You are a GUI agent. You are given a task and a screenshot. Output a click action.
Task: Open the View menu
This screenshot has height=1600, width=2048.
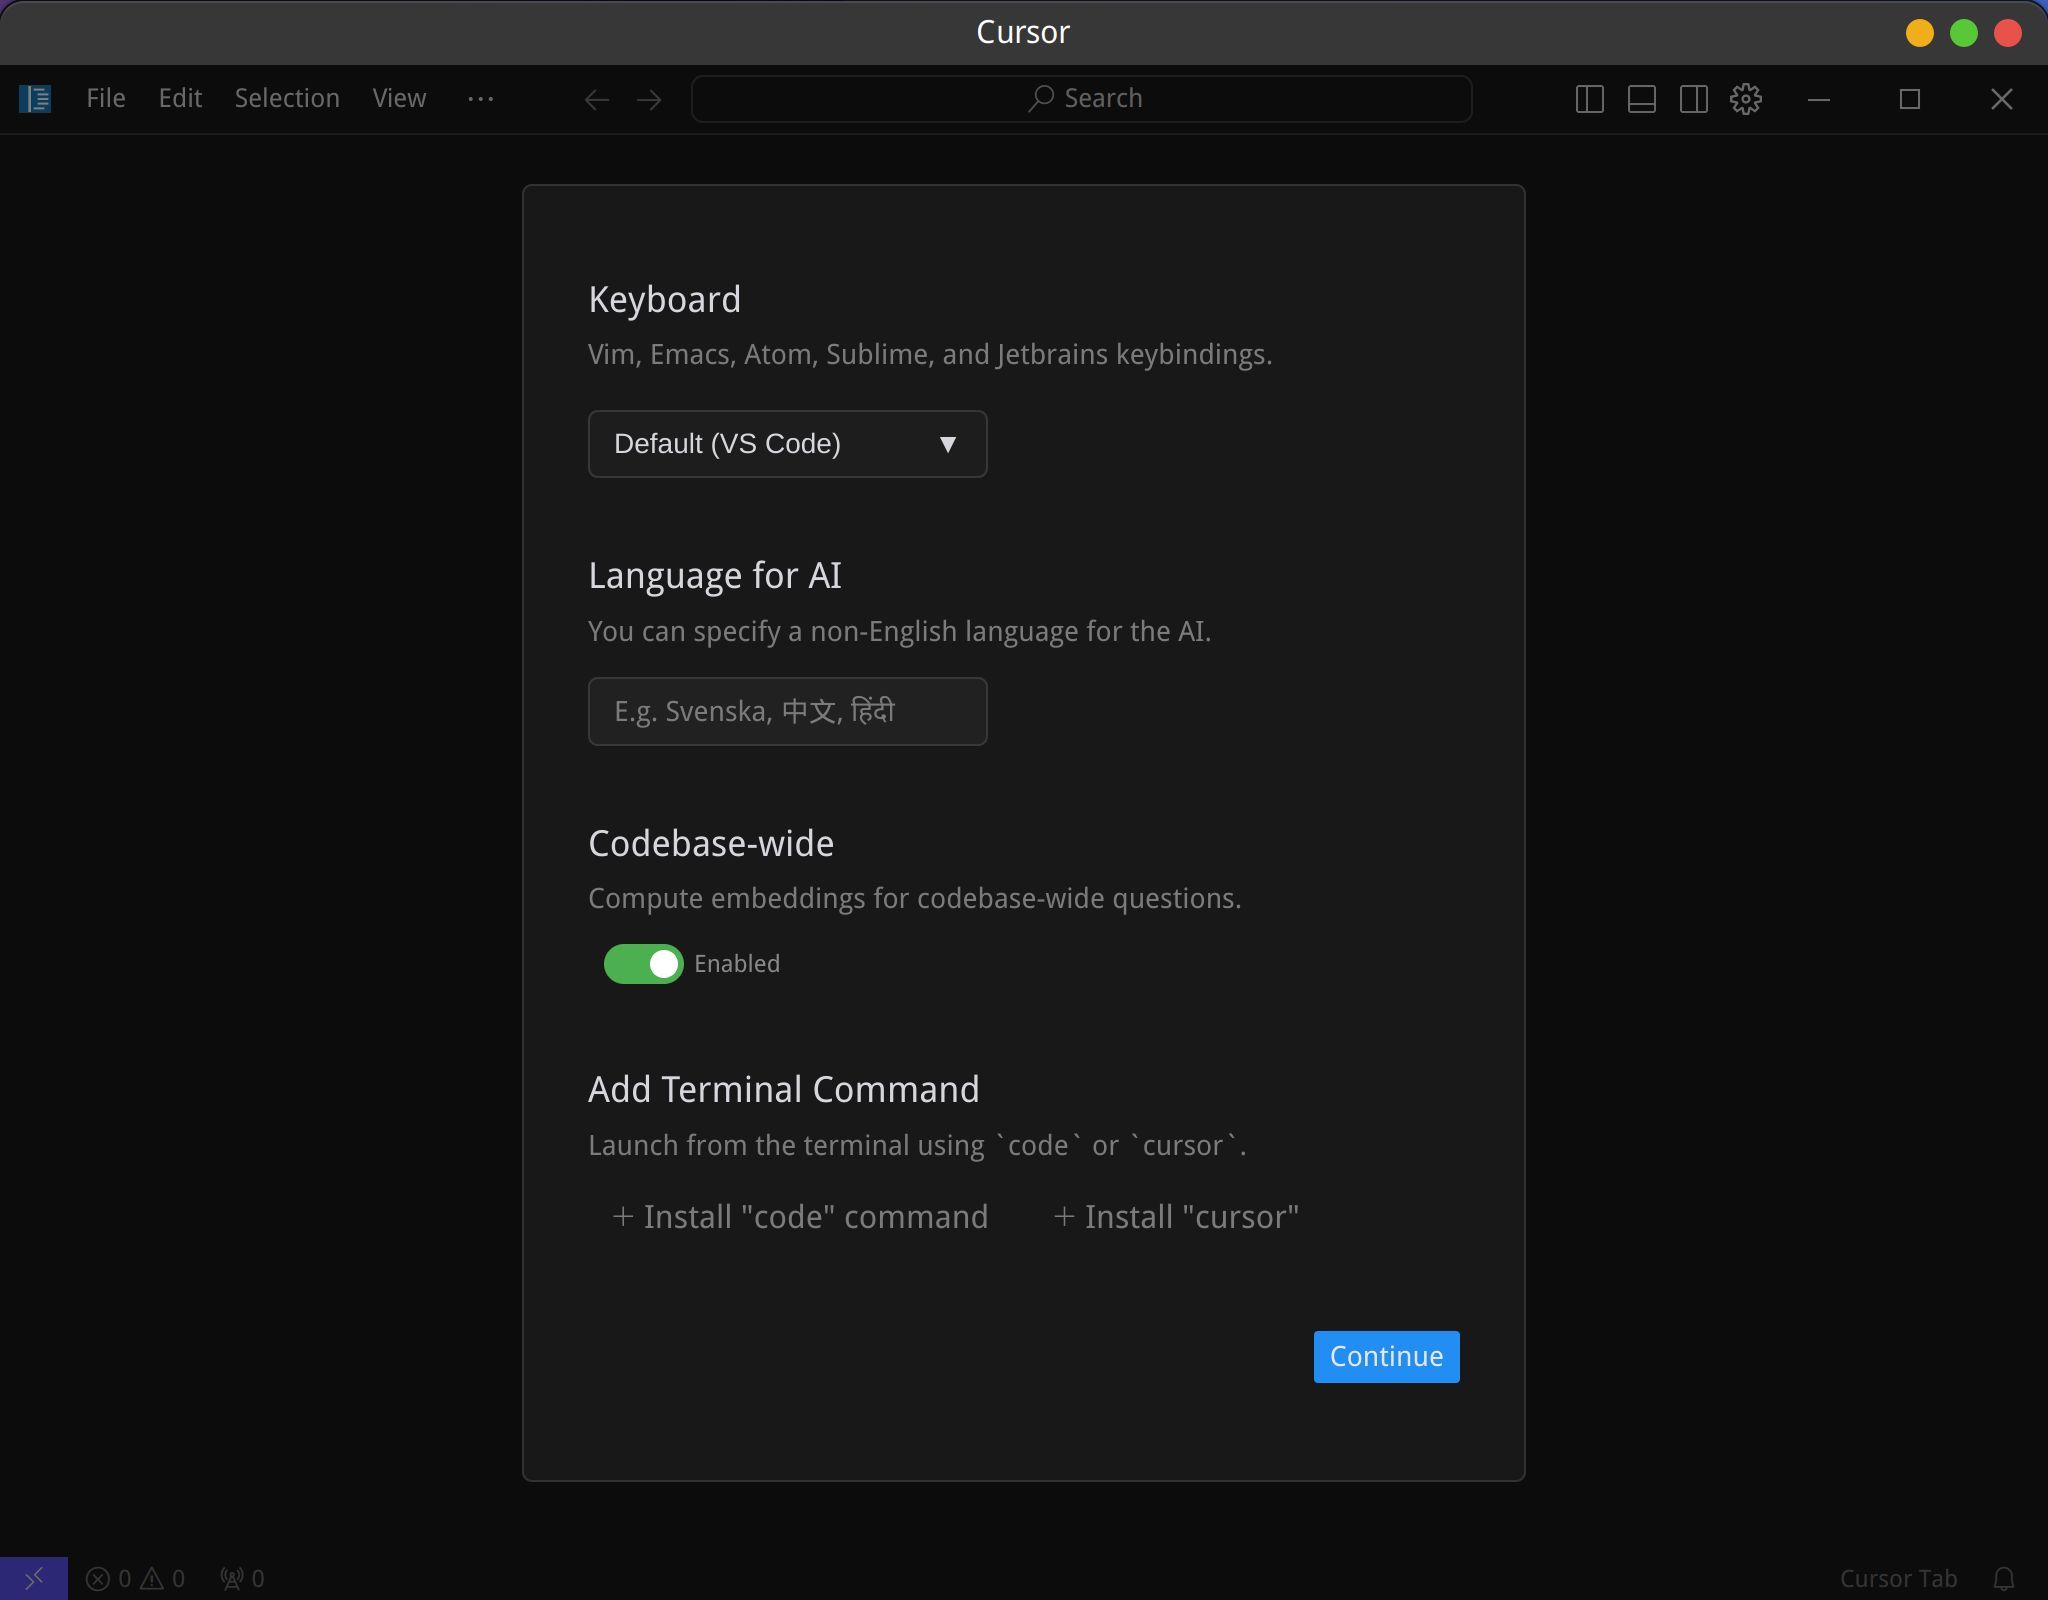[399, 99]
